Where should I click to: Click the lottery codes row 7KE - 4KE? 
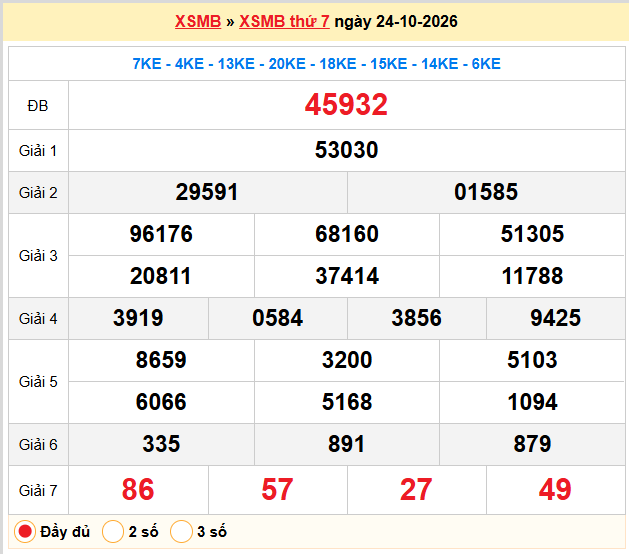(x=317, y=64)
